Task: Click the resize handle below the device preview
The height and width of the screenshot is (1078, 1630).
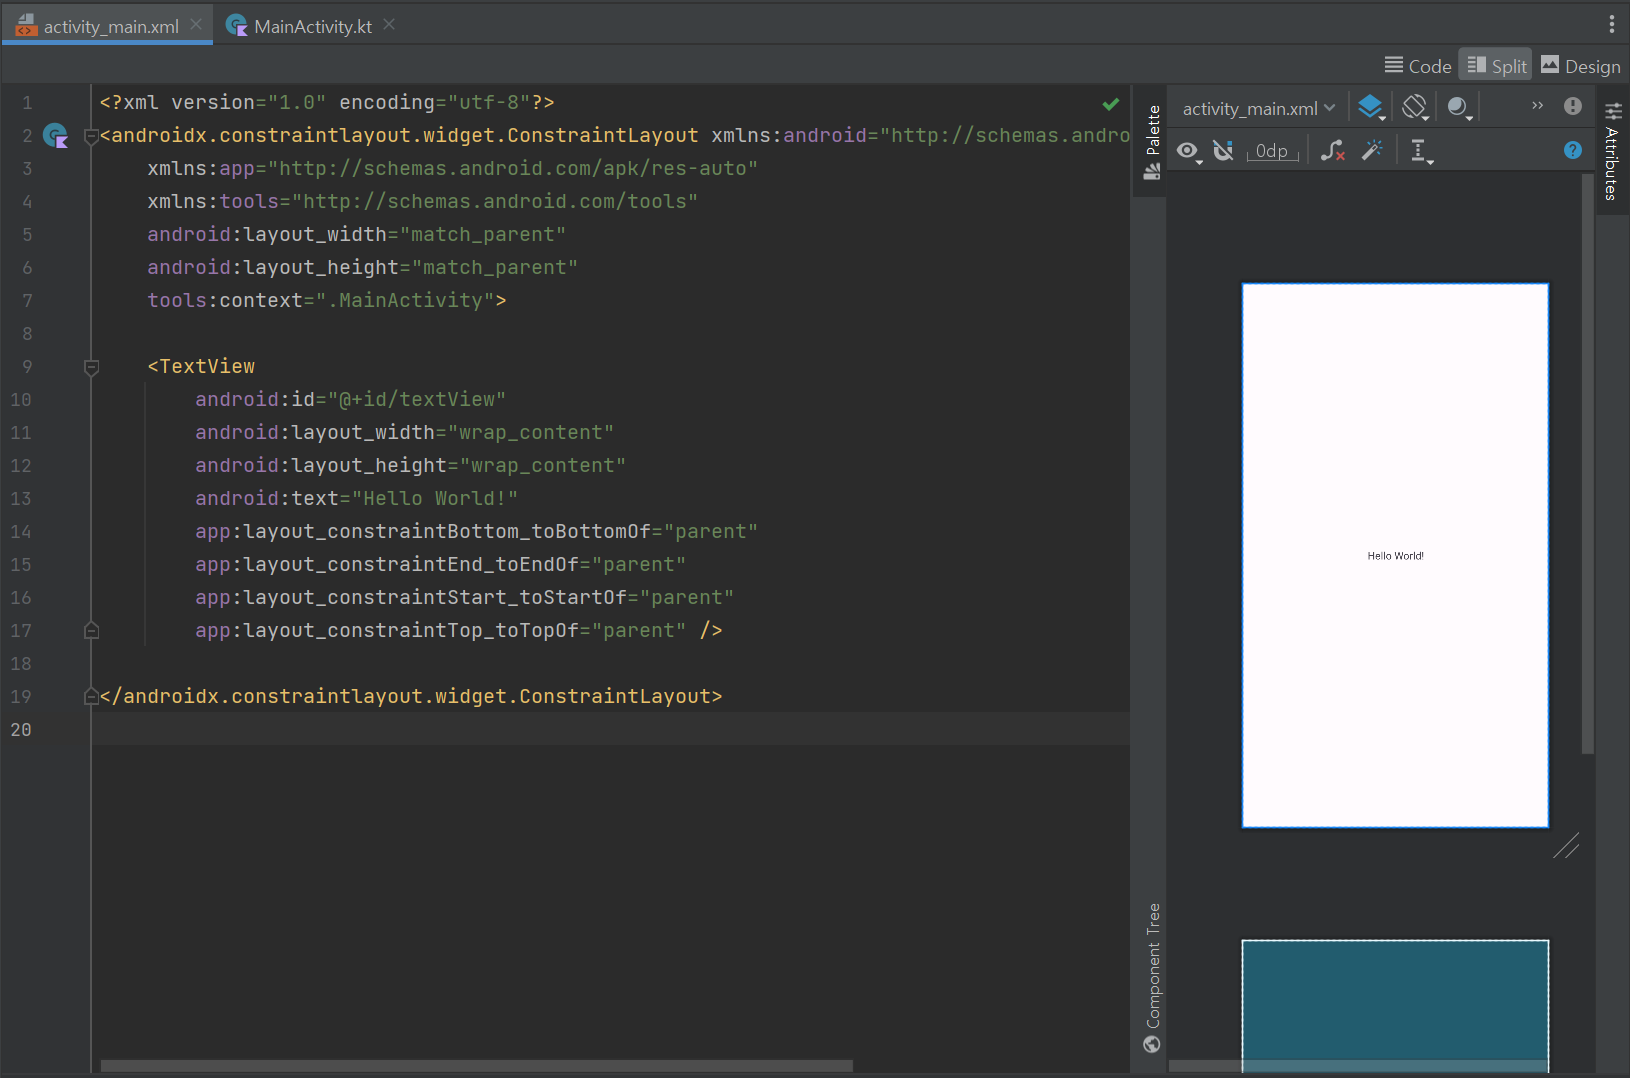Action: 1566,846
